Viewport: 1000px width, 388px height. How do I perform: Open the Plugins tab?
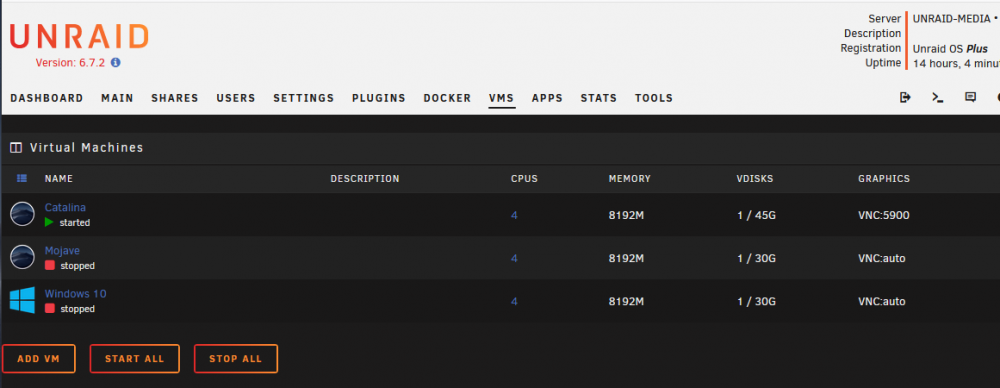pos(379,98)
